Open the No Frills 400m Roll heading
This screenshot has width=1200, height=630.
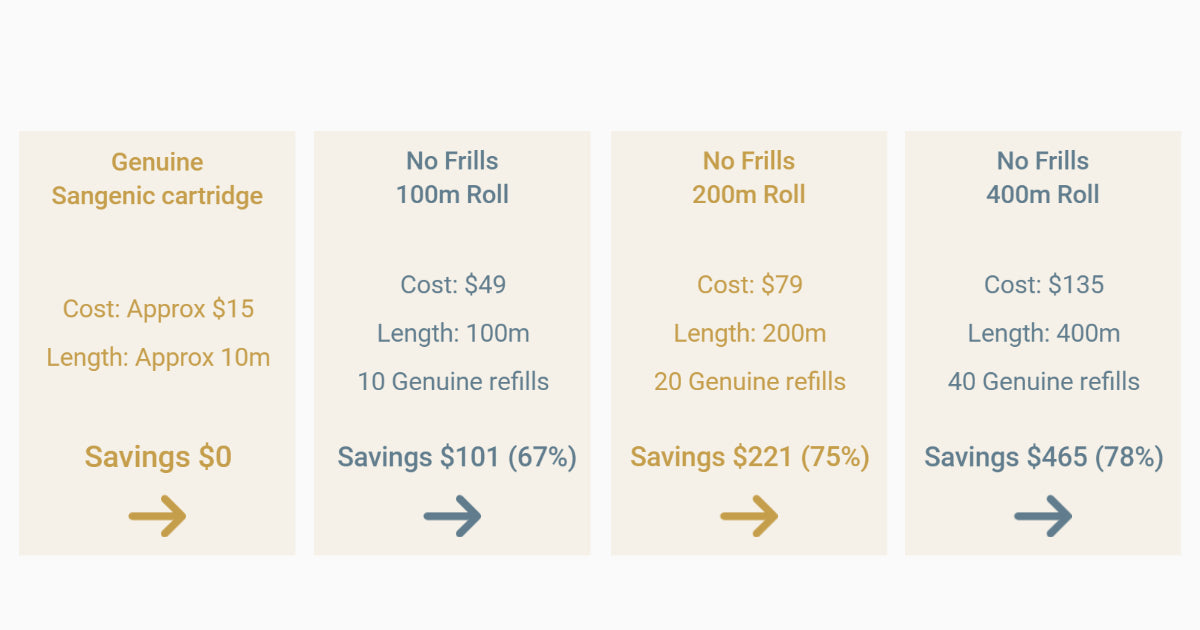coord(1043,177)
